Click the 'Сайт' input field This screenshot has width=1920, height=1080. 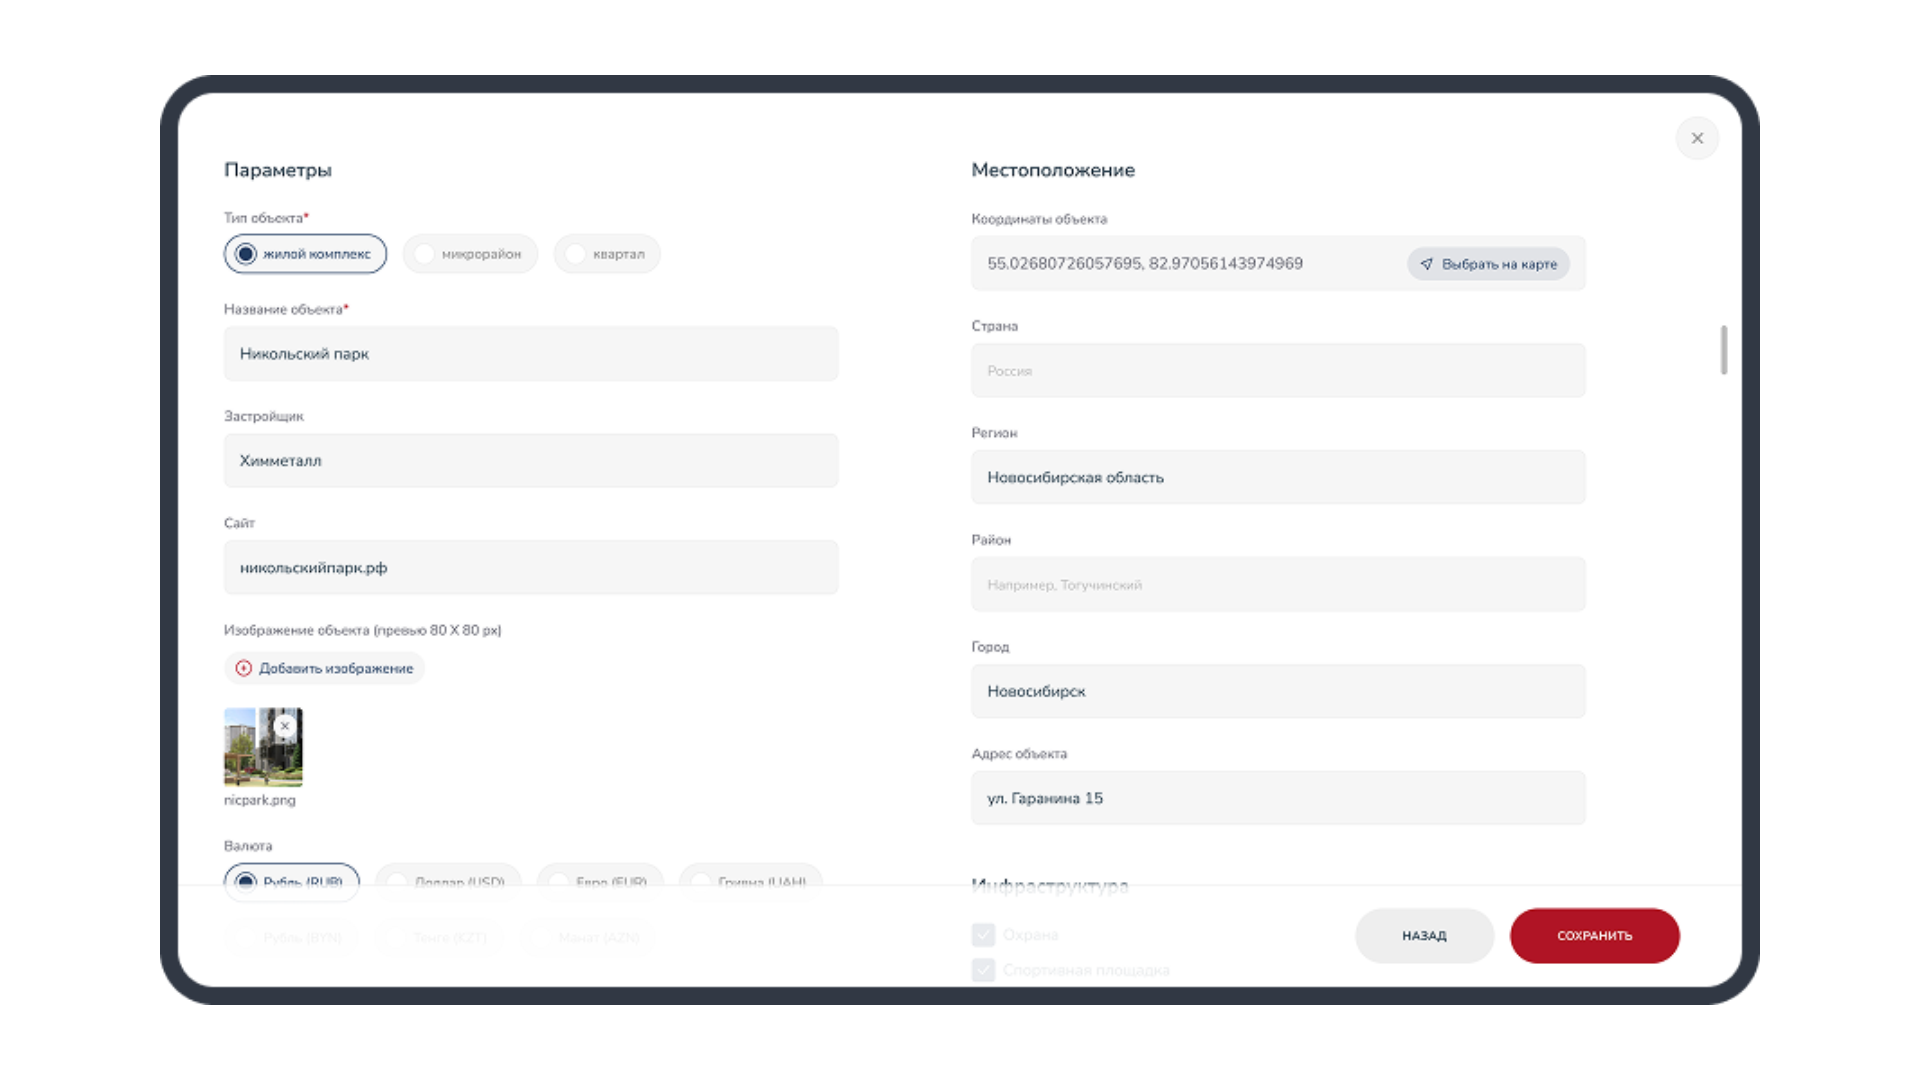[530, 568]
